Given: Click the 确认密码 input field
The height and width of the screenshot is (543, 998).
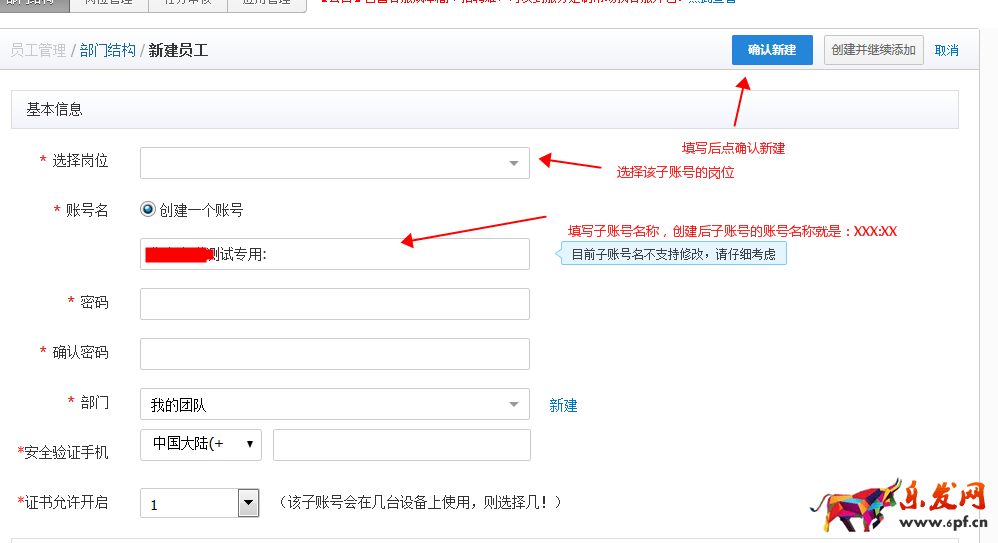Looking at the screenshot, I should pyautogui.click(x=334, y=354).
